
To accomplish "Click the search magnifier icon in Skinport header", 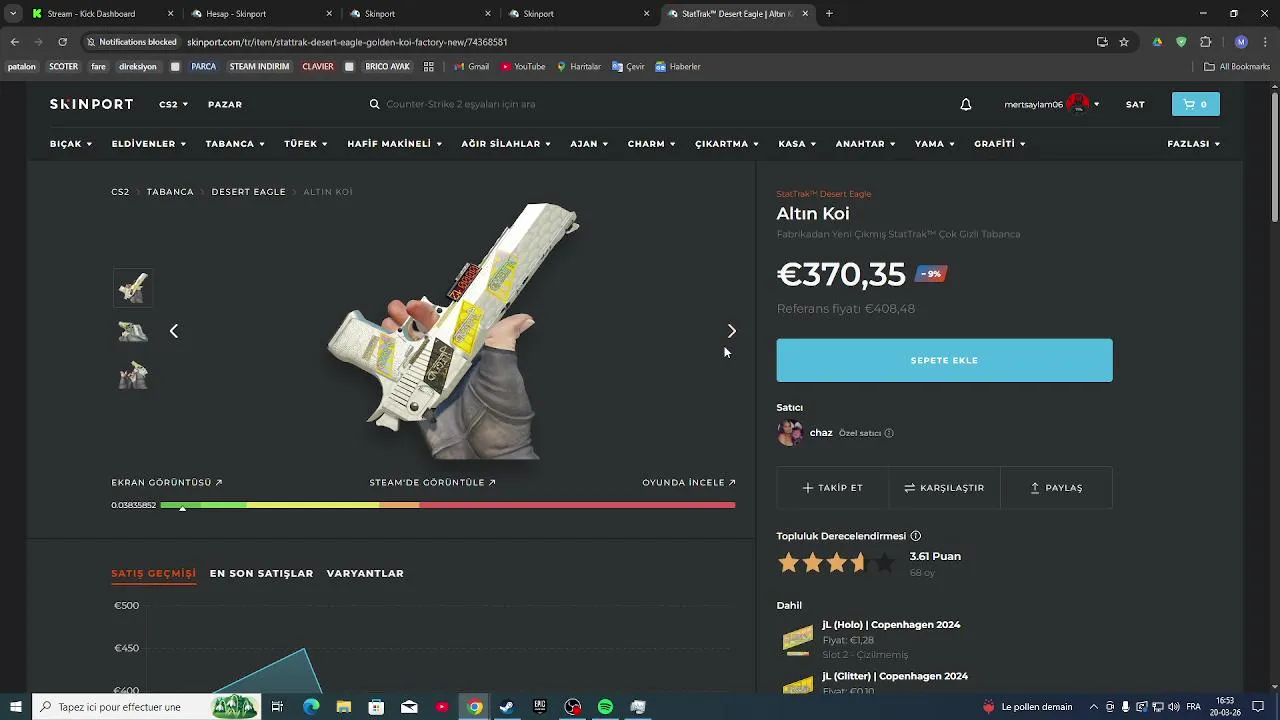I will pyautogui.click(x=374, y=104).
